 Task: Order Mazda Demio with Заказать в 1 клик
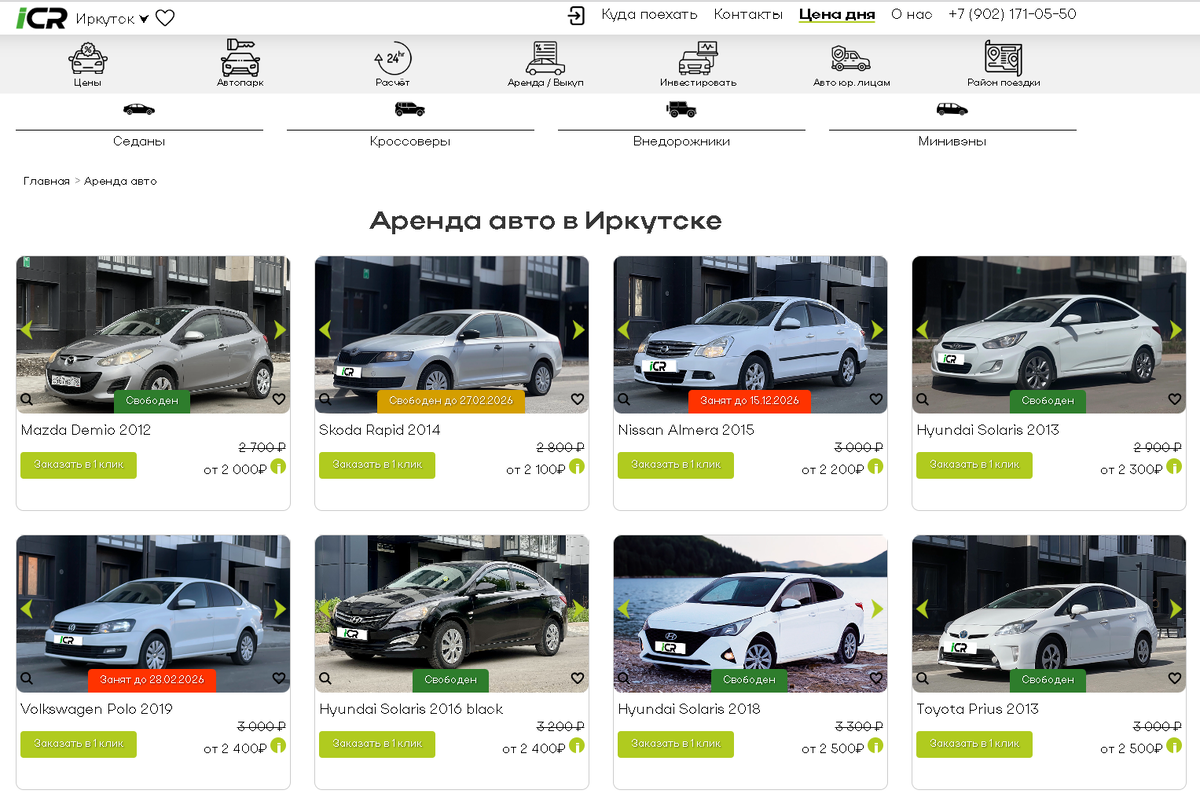(78, 465)
